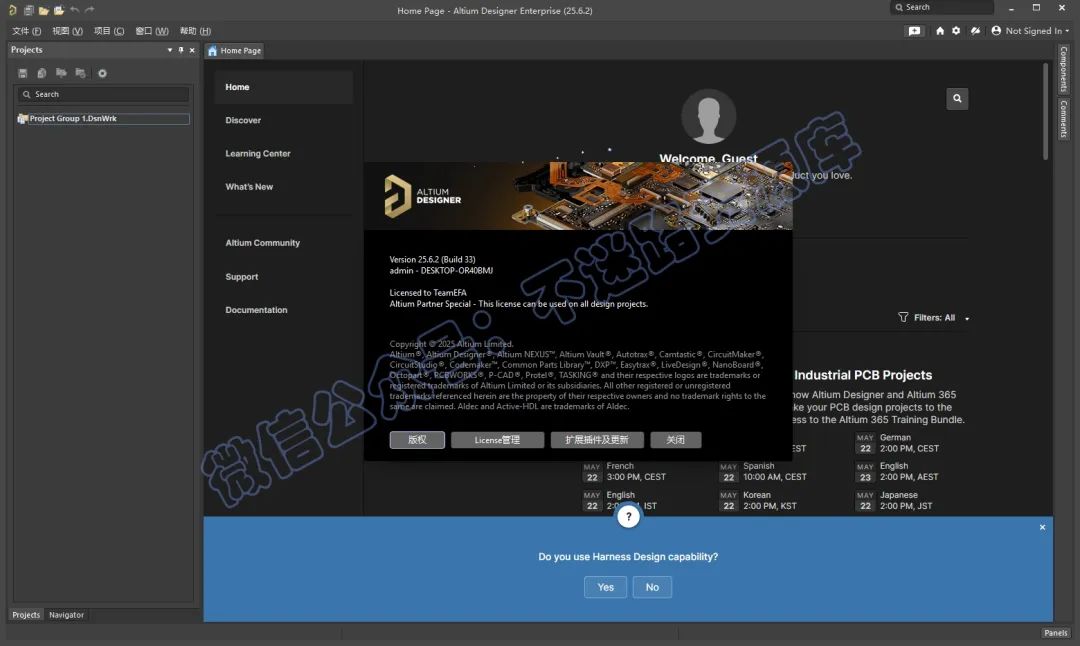
Task: Click the open project documents icon in Projects panel
Action: (61, 73)
